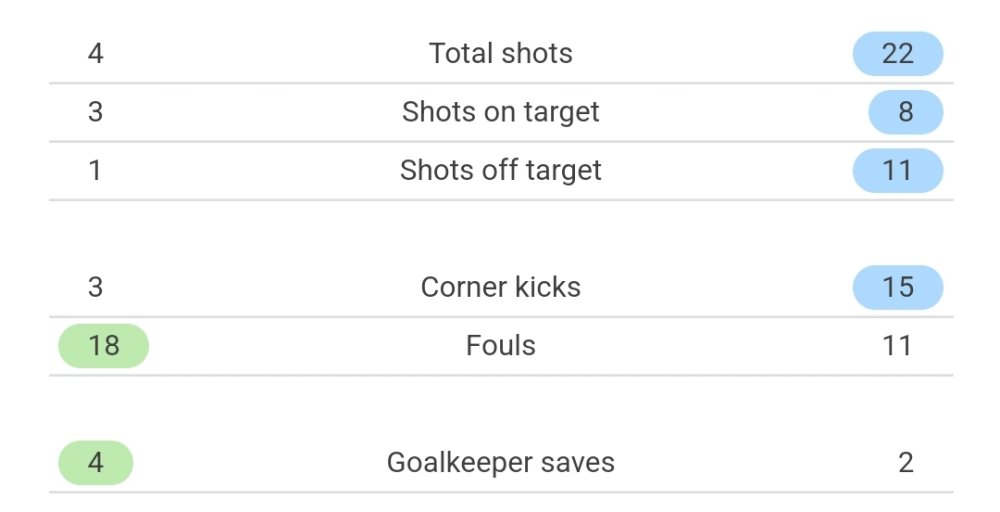Click the divider line below Total shots row
This screenshot has width=1000, height=512.
tap(501, 84)
